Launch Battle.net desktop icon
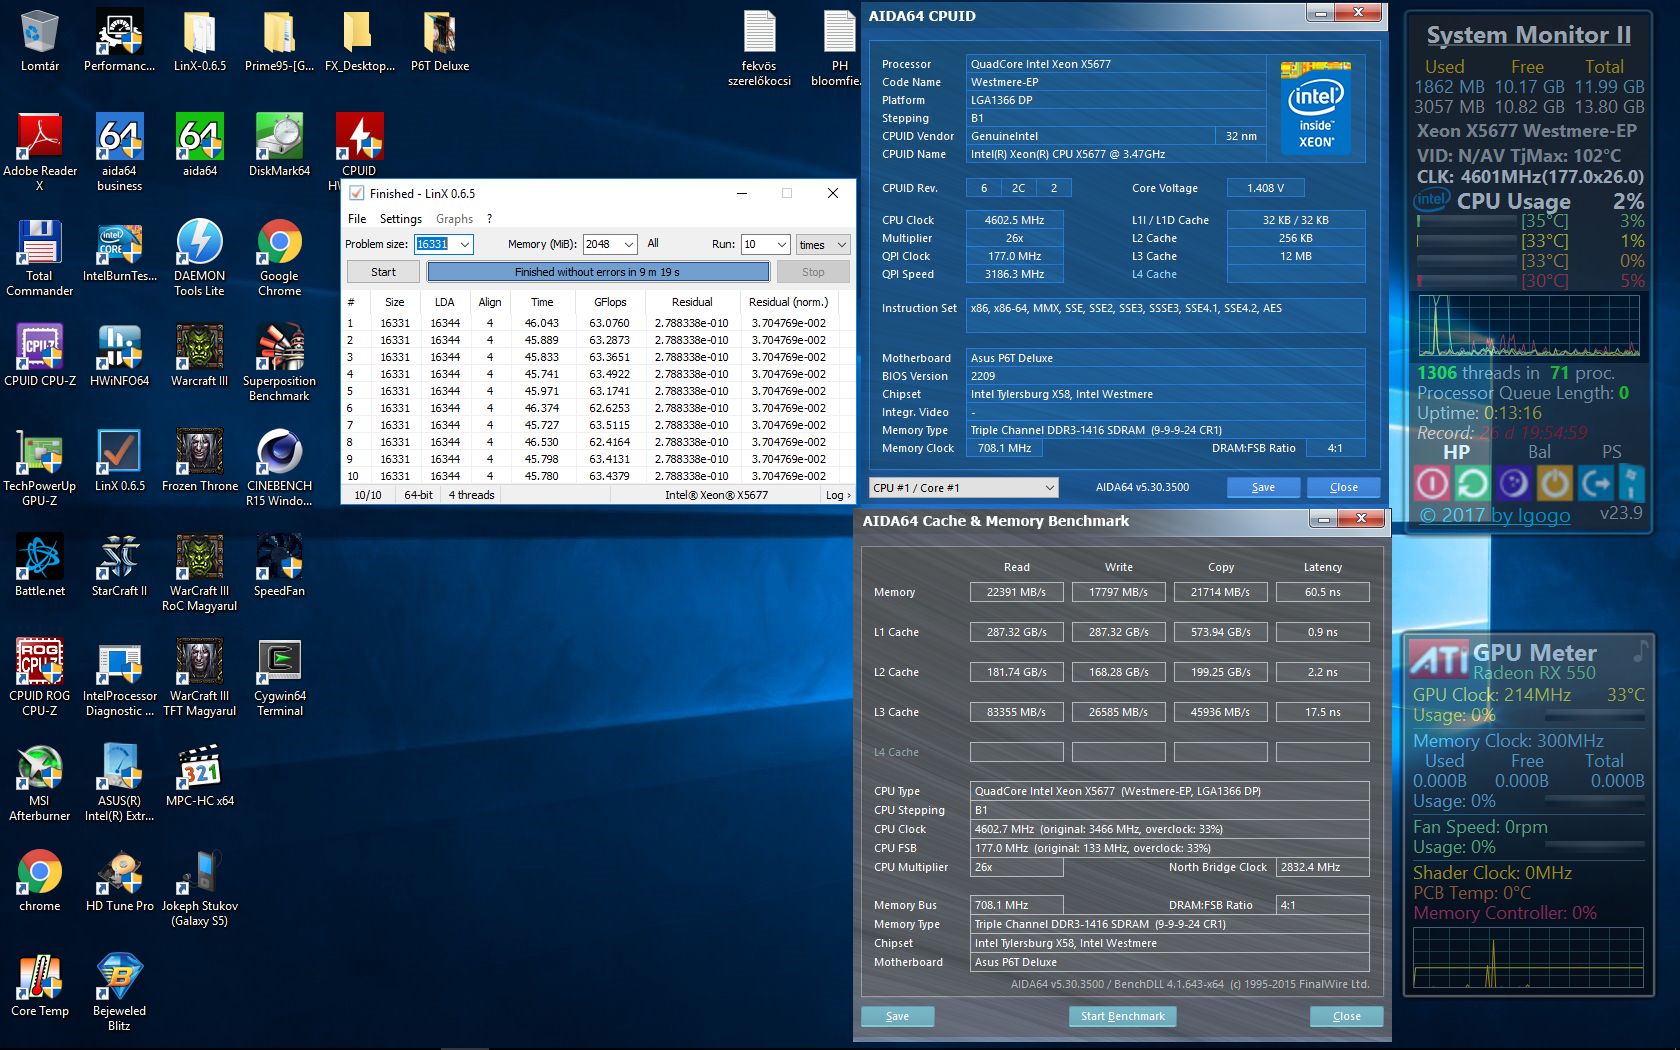 click(x=40, y=566)
